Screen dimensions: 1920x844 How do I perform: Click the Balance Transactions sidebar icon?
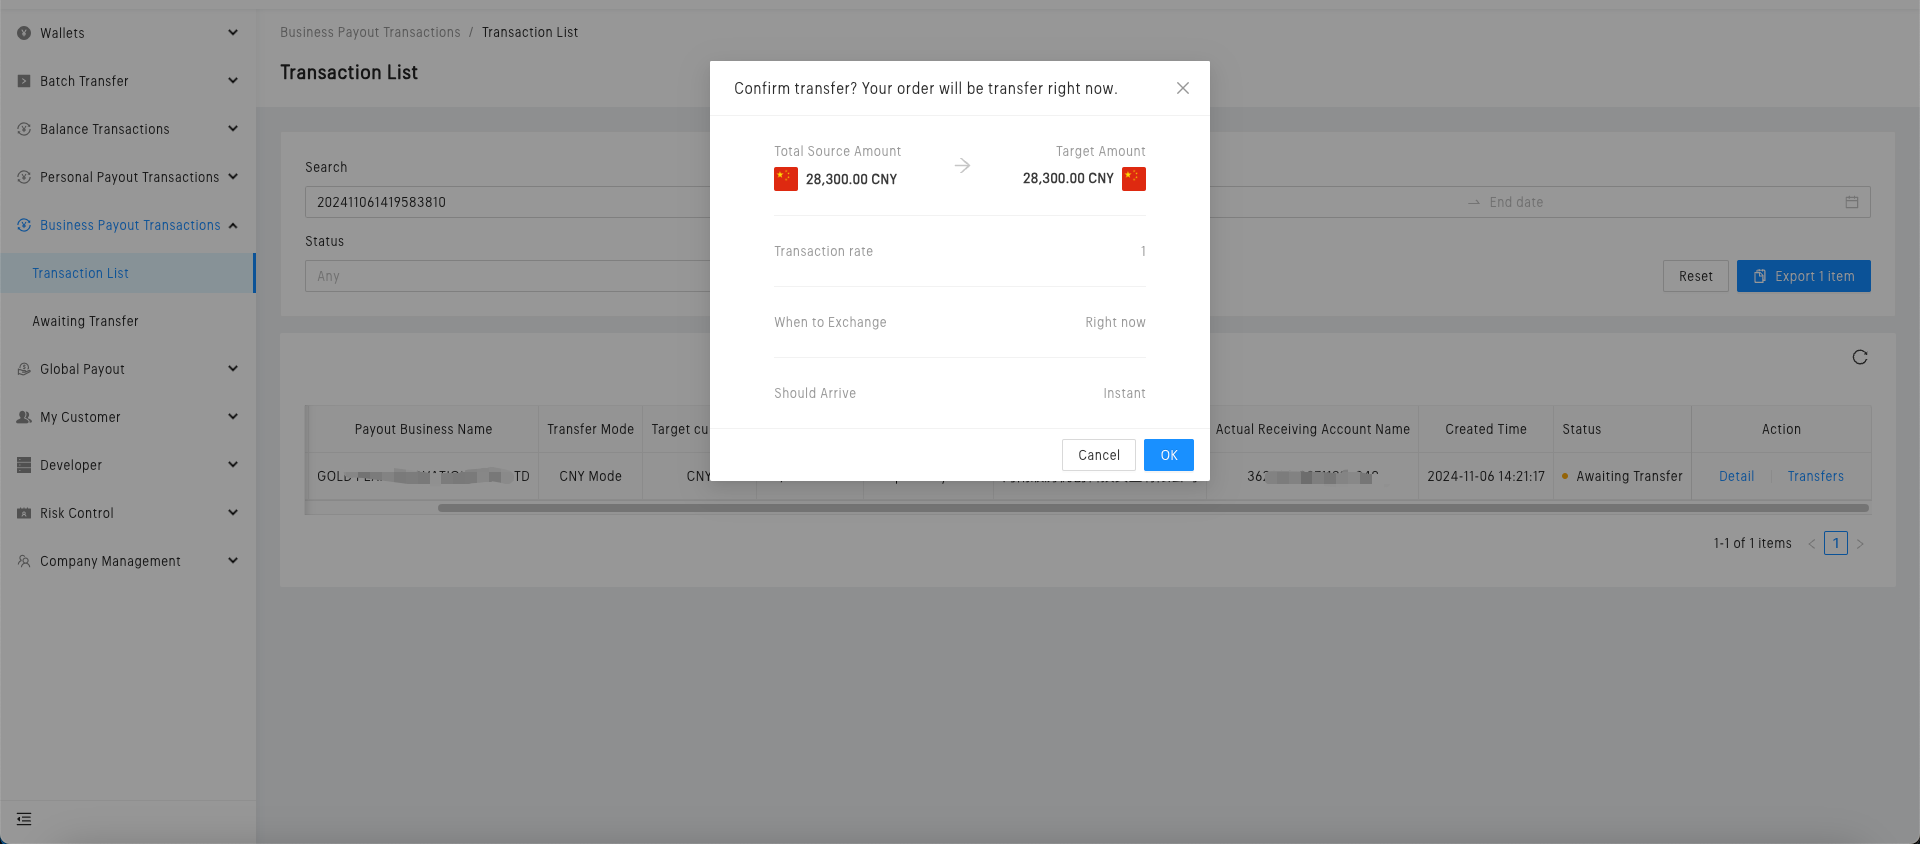(x=24, y=129)
